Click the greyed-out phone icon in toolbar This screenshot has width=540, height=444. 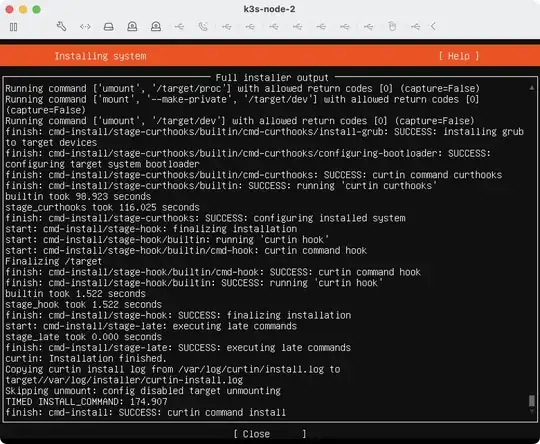[x=203, y=27]
